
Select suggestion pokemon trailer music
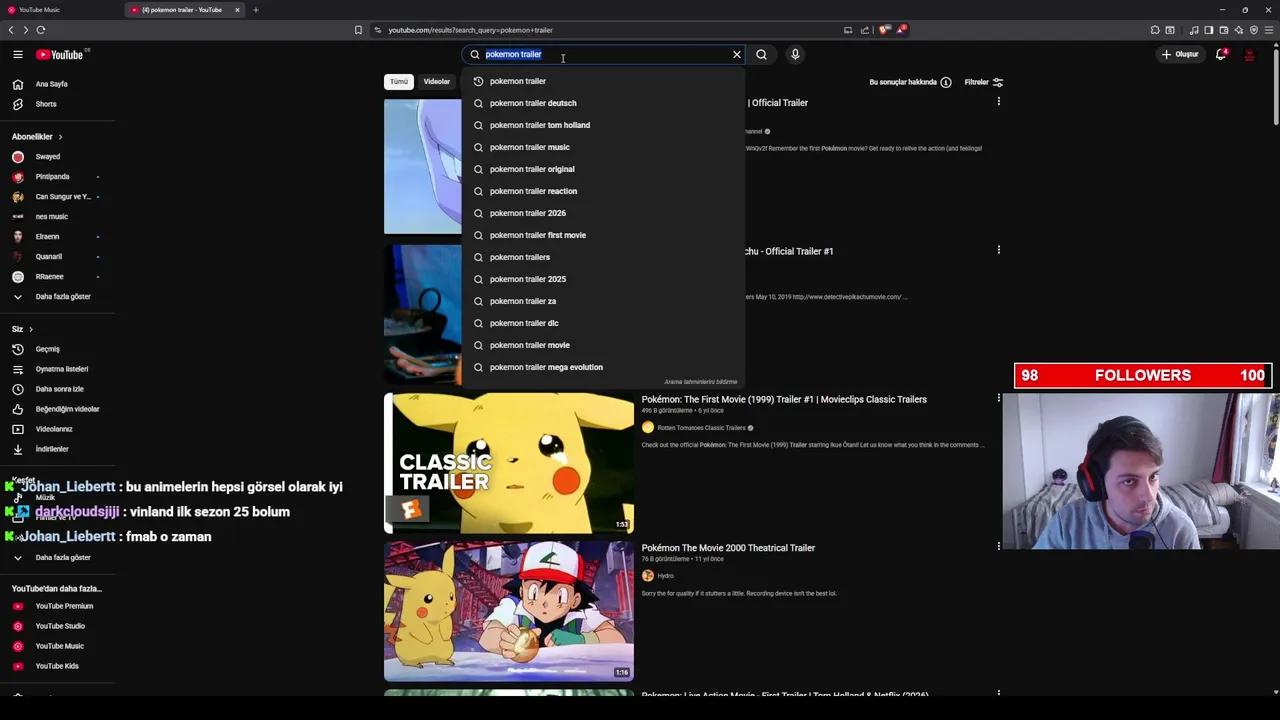click(x=603, y=147)
